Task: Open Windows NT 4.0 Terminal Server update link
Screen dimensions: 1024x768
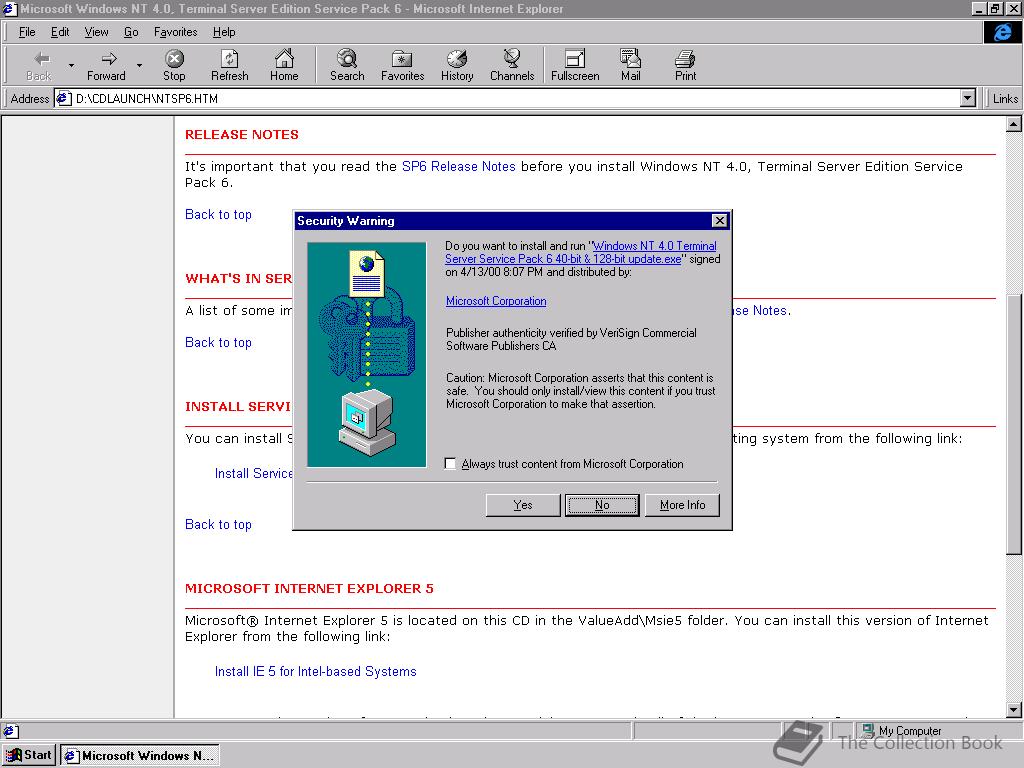Action: tap(581, 253)
